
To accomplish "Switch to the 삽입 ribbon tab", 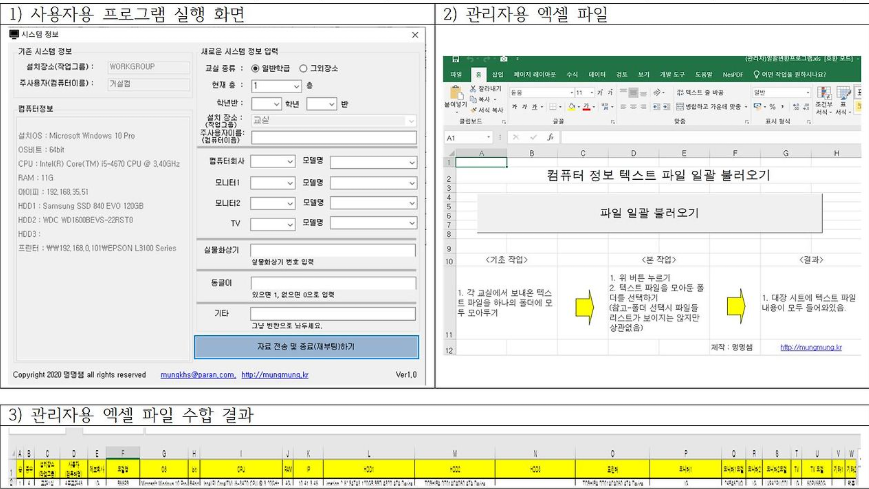I will tap(497, 74).
